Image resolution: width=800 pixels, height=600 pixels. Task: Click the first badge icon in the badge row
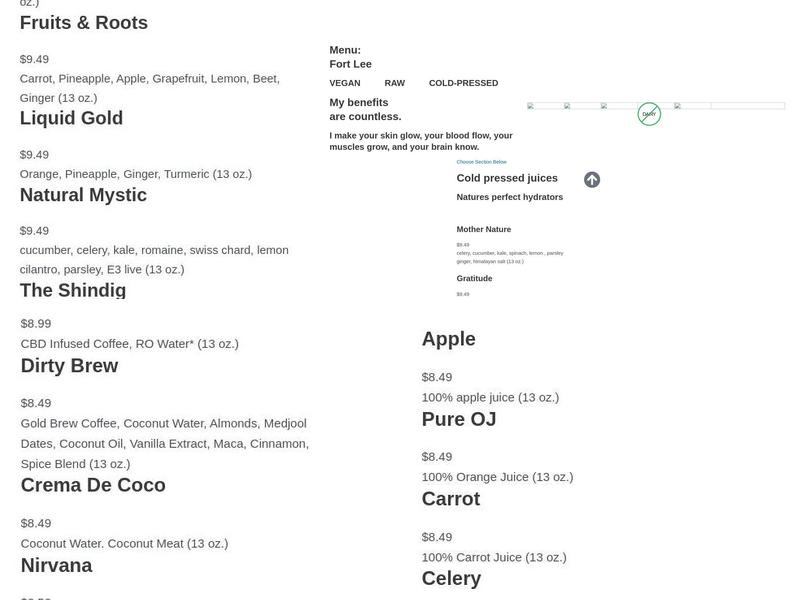coord(531,107)
